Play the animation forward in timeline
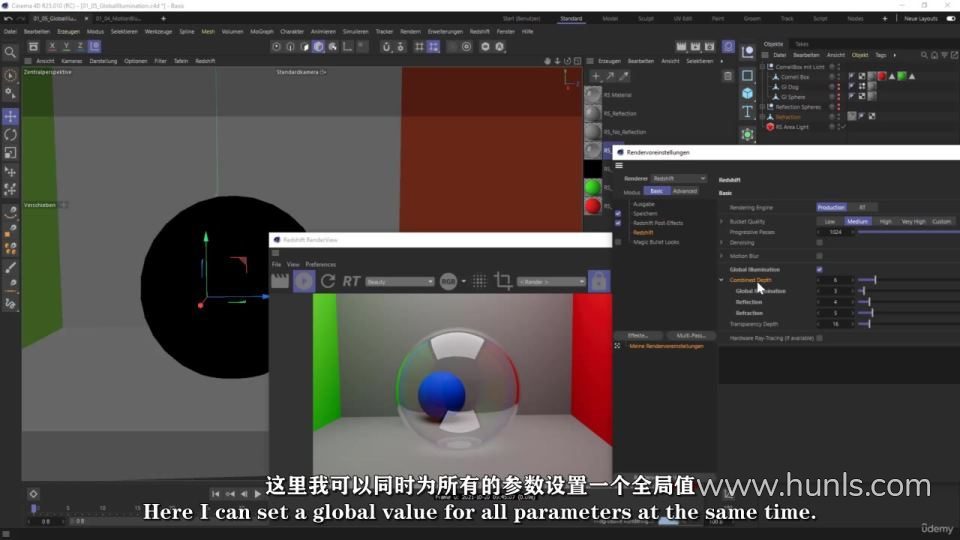 258,493
